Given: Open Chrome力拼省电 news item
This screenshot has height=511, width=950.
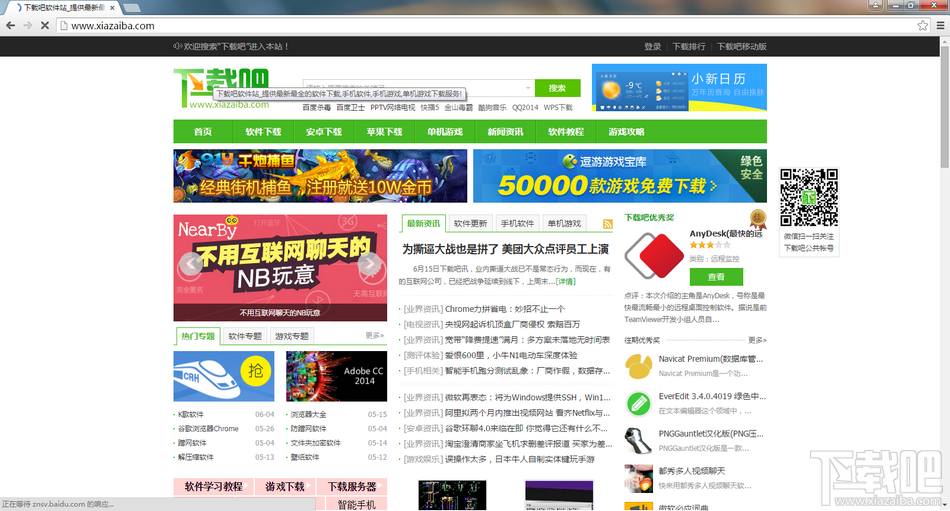Looking at the screenshot, I should click(x=505, y=309).
